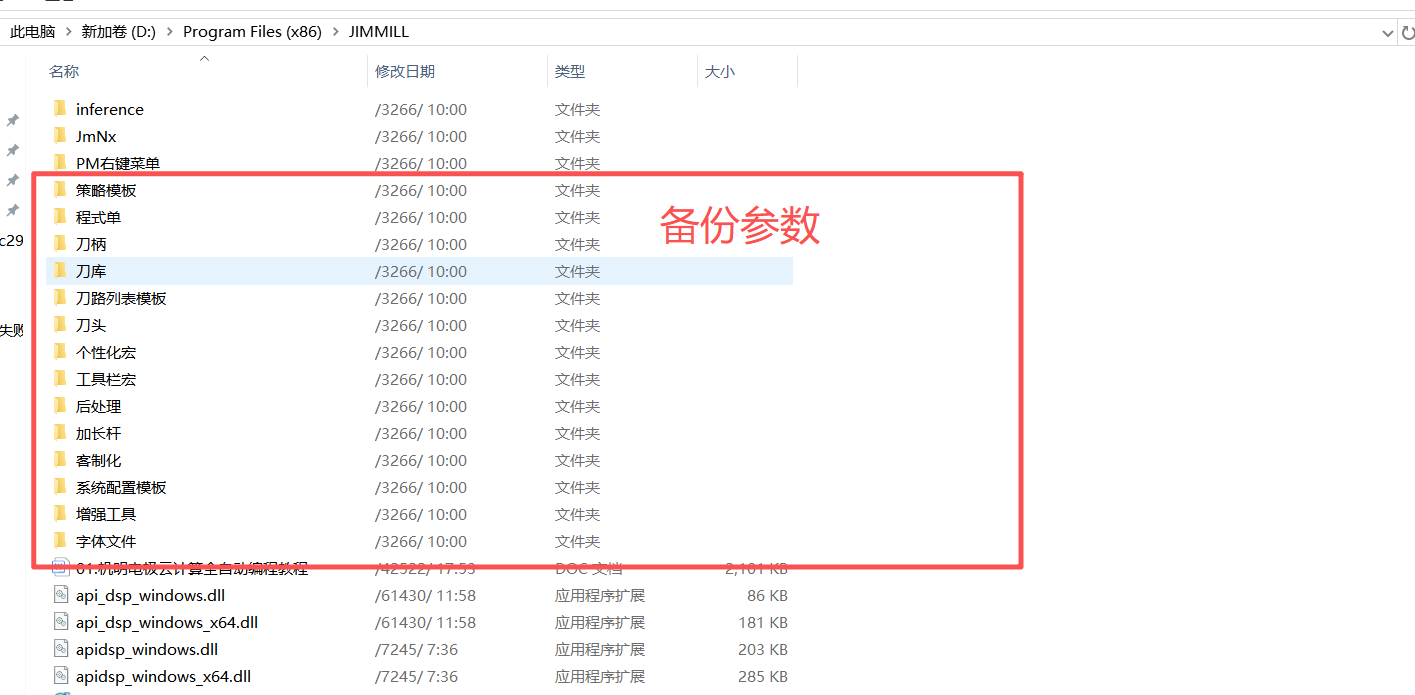The width and height of the screenshot is (1415, 695).
Task: Select the 刀柄 folder icon
Action: [x=60, y=244]
